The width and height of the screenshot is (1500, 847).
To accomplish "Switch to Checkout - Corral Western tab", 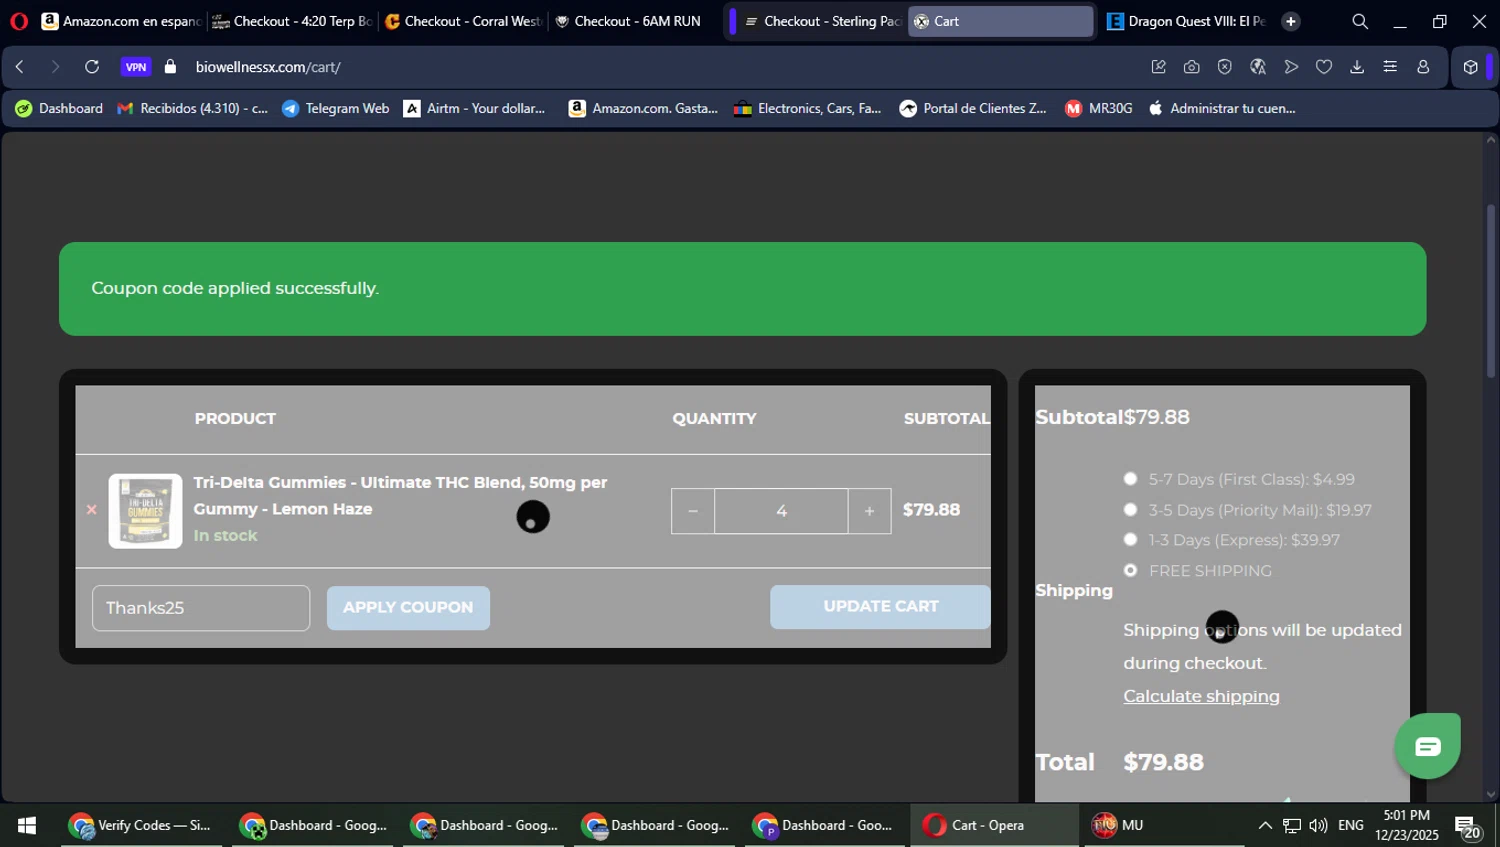I will [x=463, y=21].
